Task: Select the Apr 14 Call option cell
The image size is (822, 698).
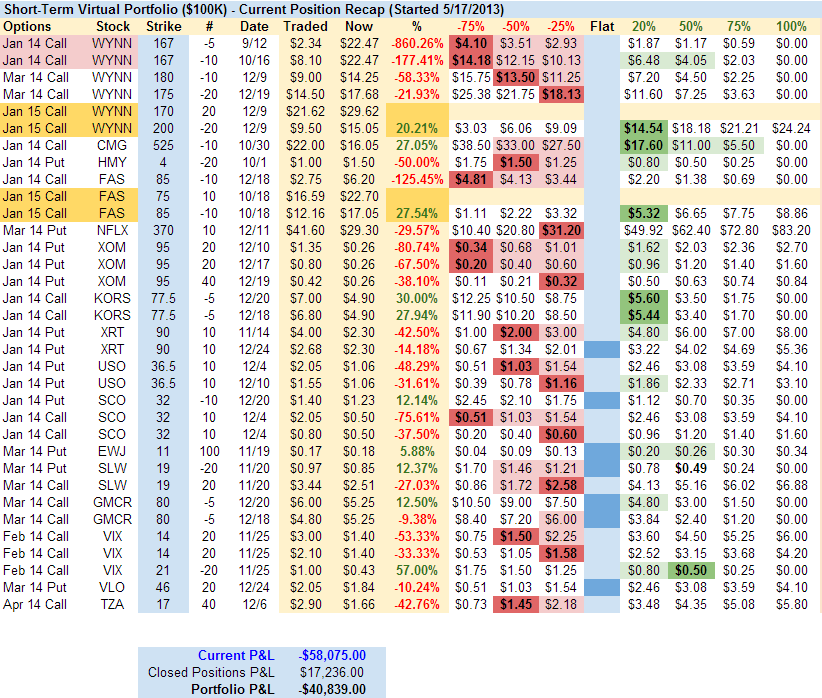Action: tap(34, 605)
